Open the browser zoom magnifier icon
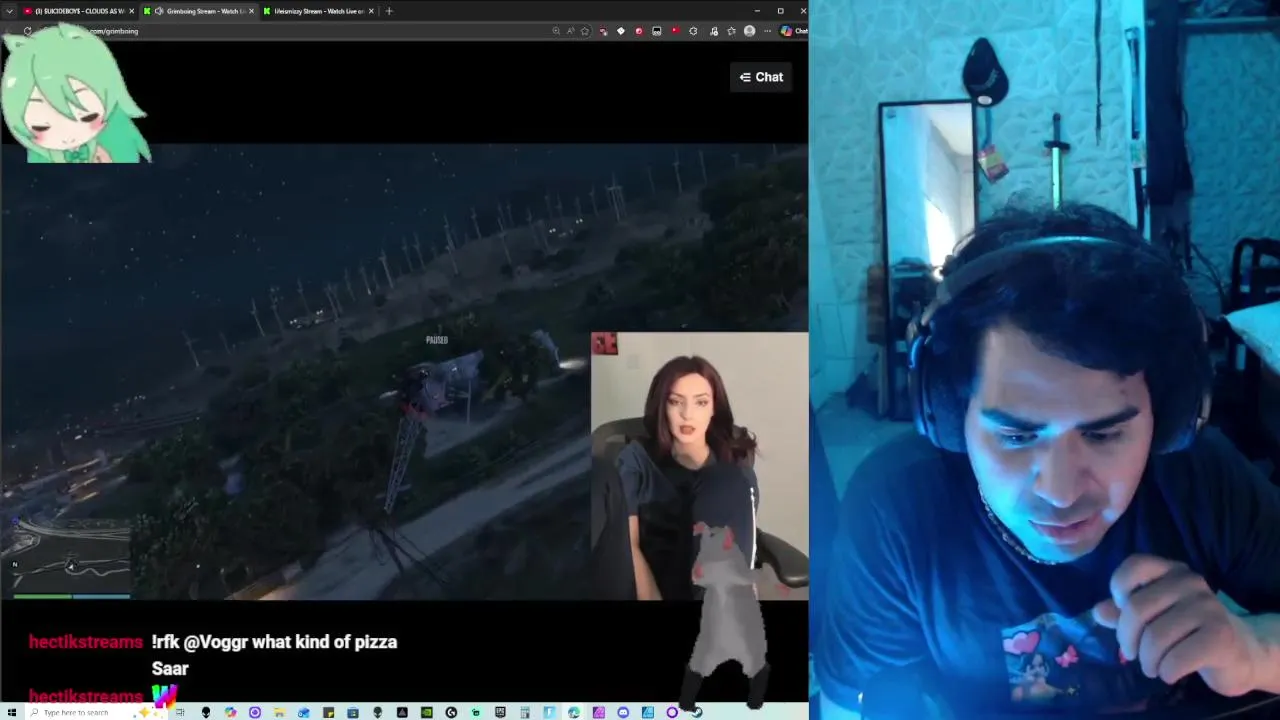 click(556, 31)
